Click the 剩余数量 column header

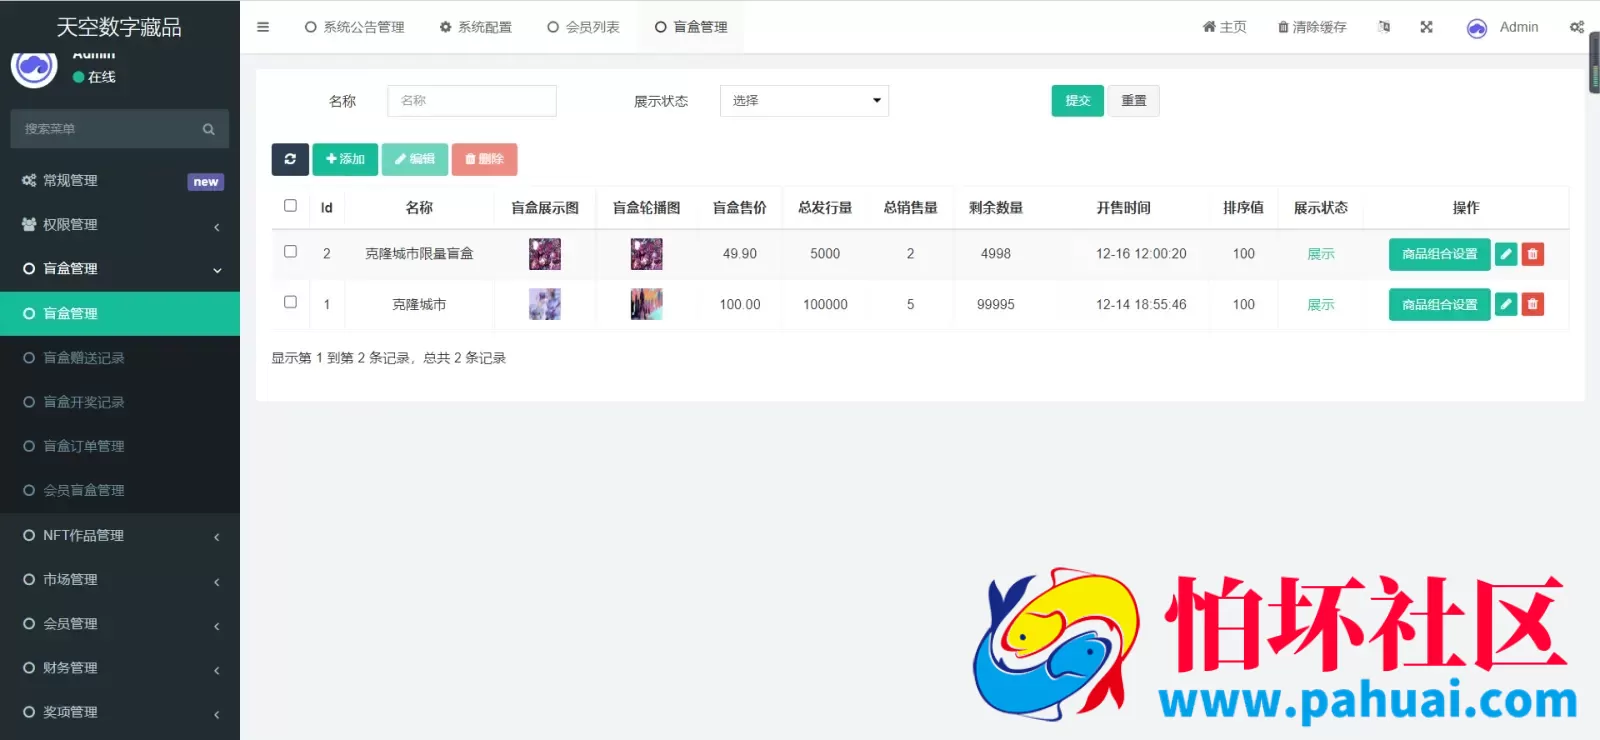pos(996,208)
